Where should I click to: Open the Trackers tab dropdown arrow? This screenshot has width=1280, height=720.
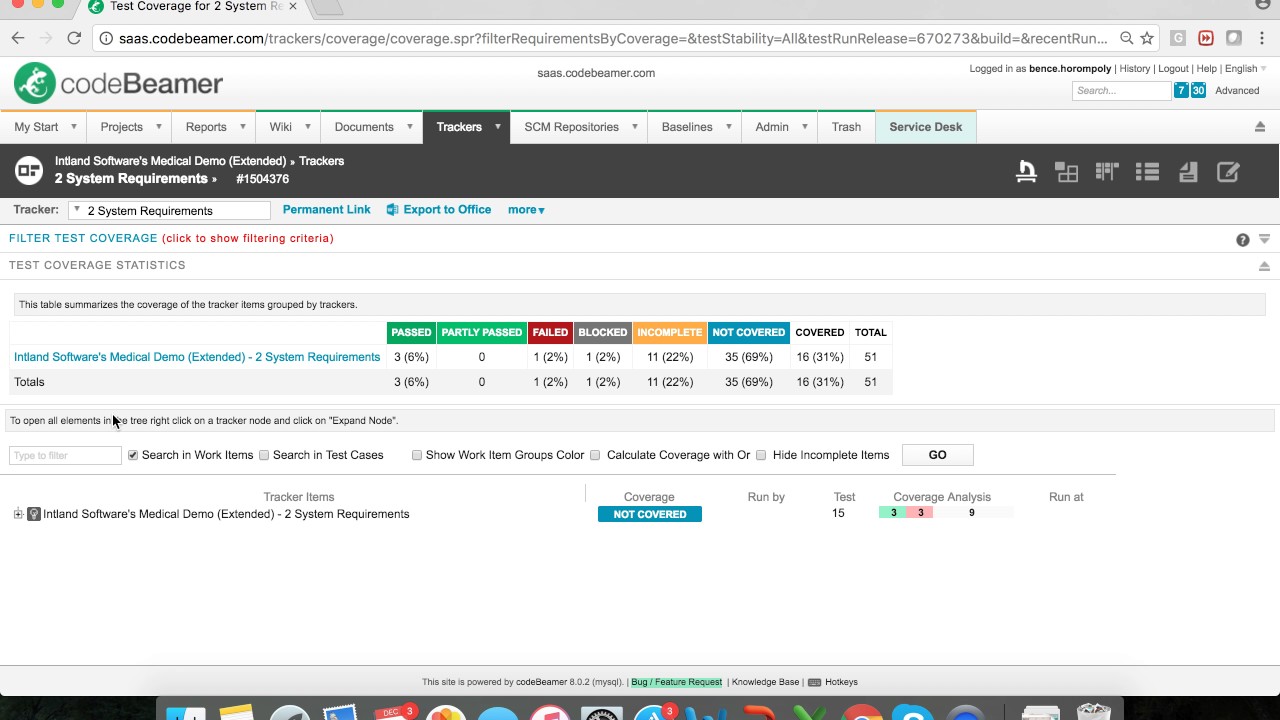click(x=497, y=127)
